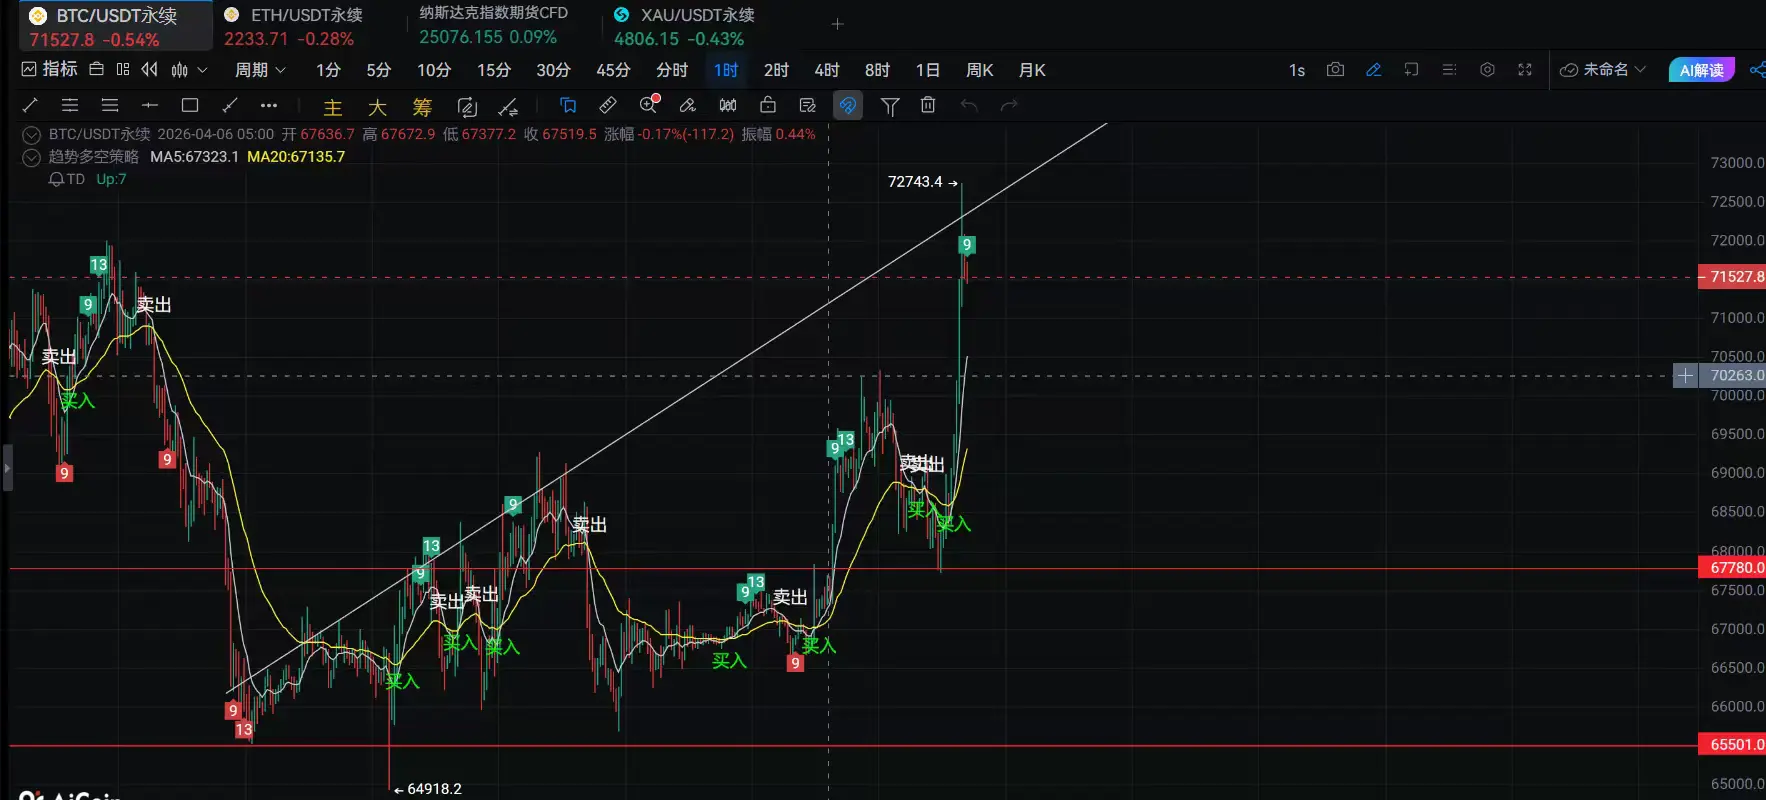
Task: Expand the 周期 period dropdown
Action: point(260,70)
